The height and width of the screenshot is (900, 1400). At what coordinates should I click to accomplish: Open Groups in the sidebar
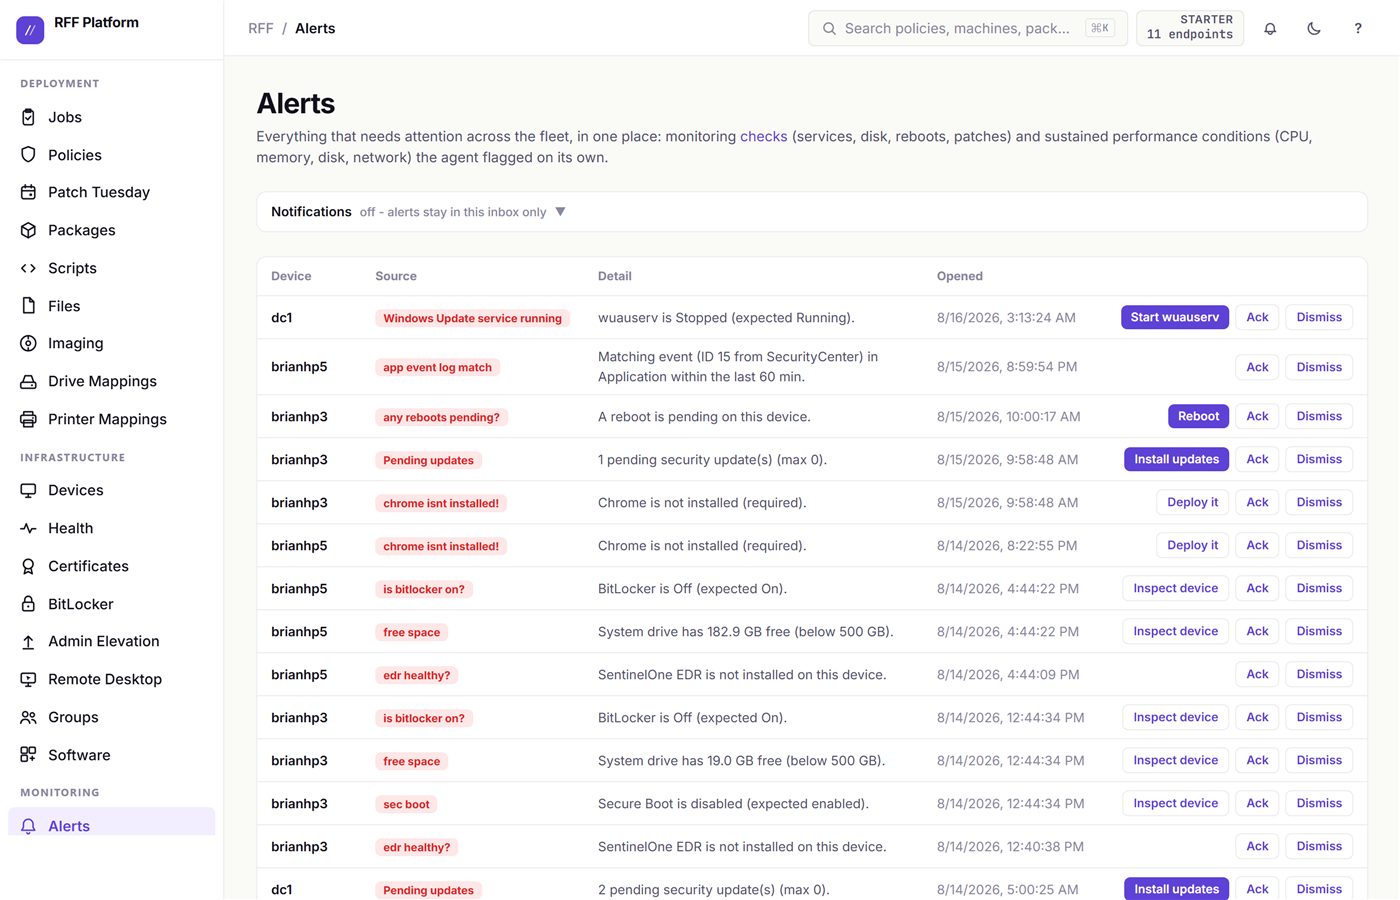pos(112,717)
